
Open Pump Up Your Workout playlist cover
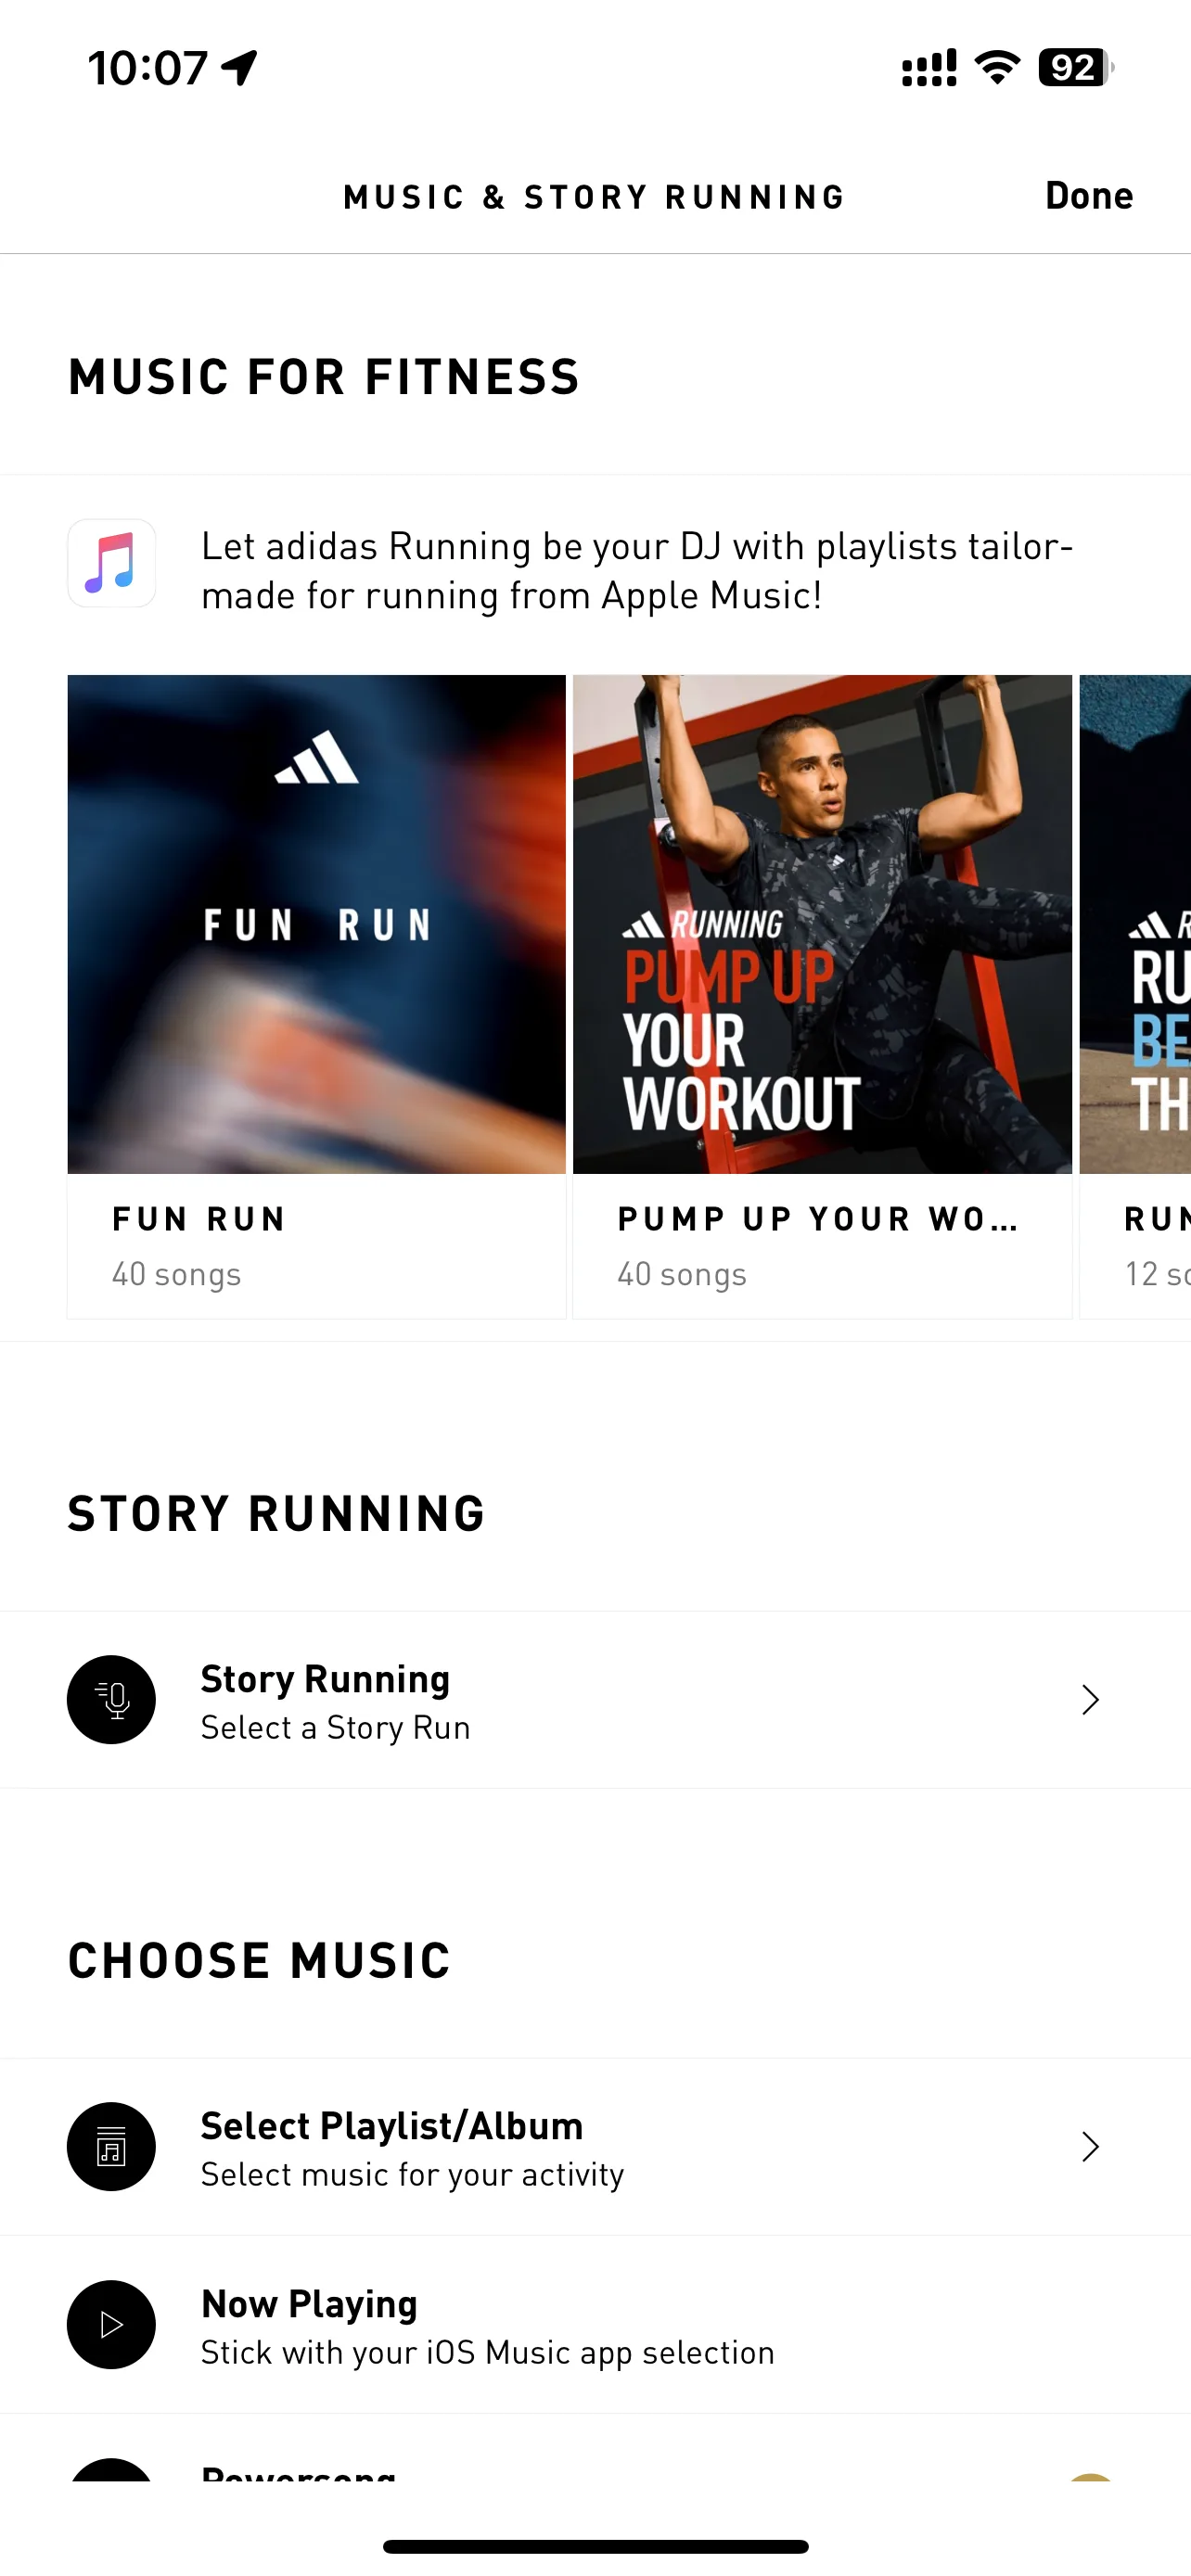(x=822, y=924)
